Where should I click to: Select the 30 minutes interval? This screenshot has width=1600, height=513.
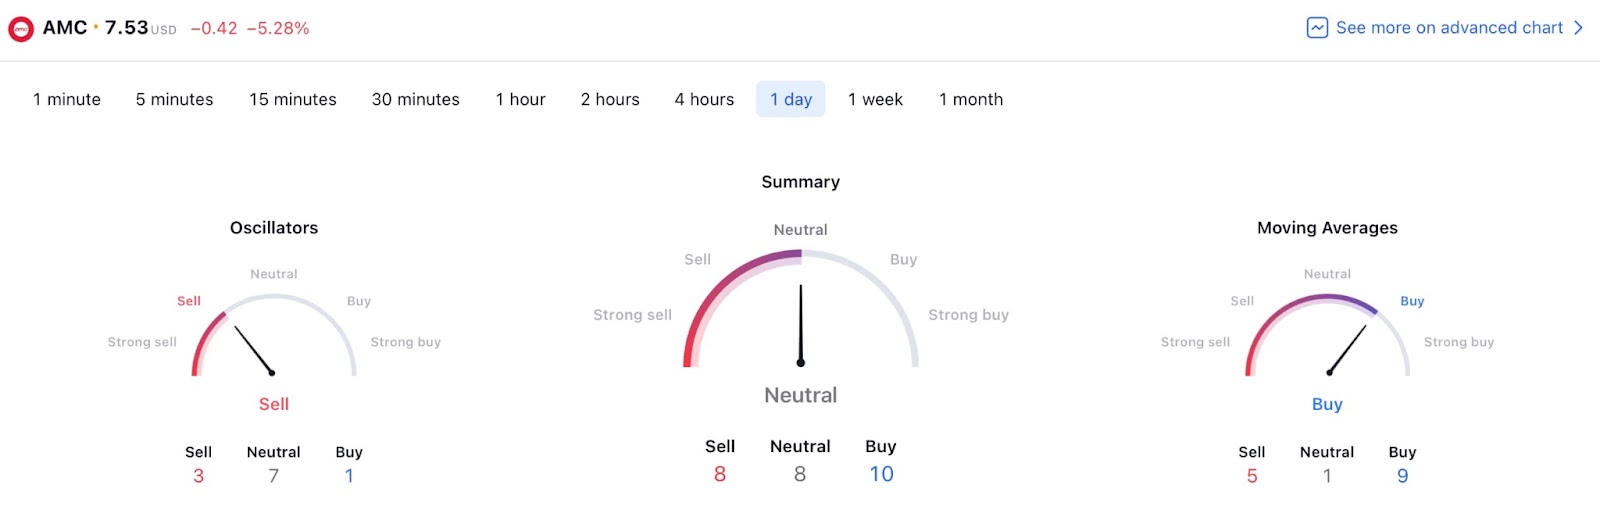416,99
